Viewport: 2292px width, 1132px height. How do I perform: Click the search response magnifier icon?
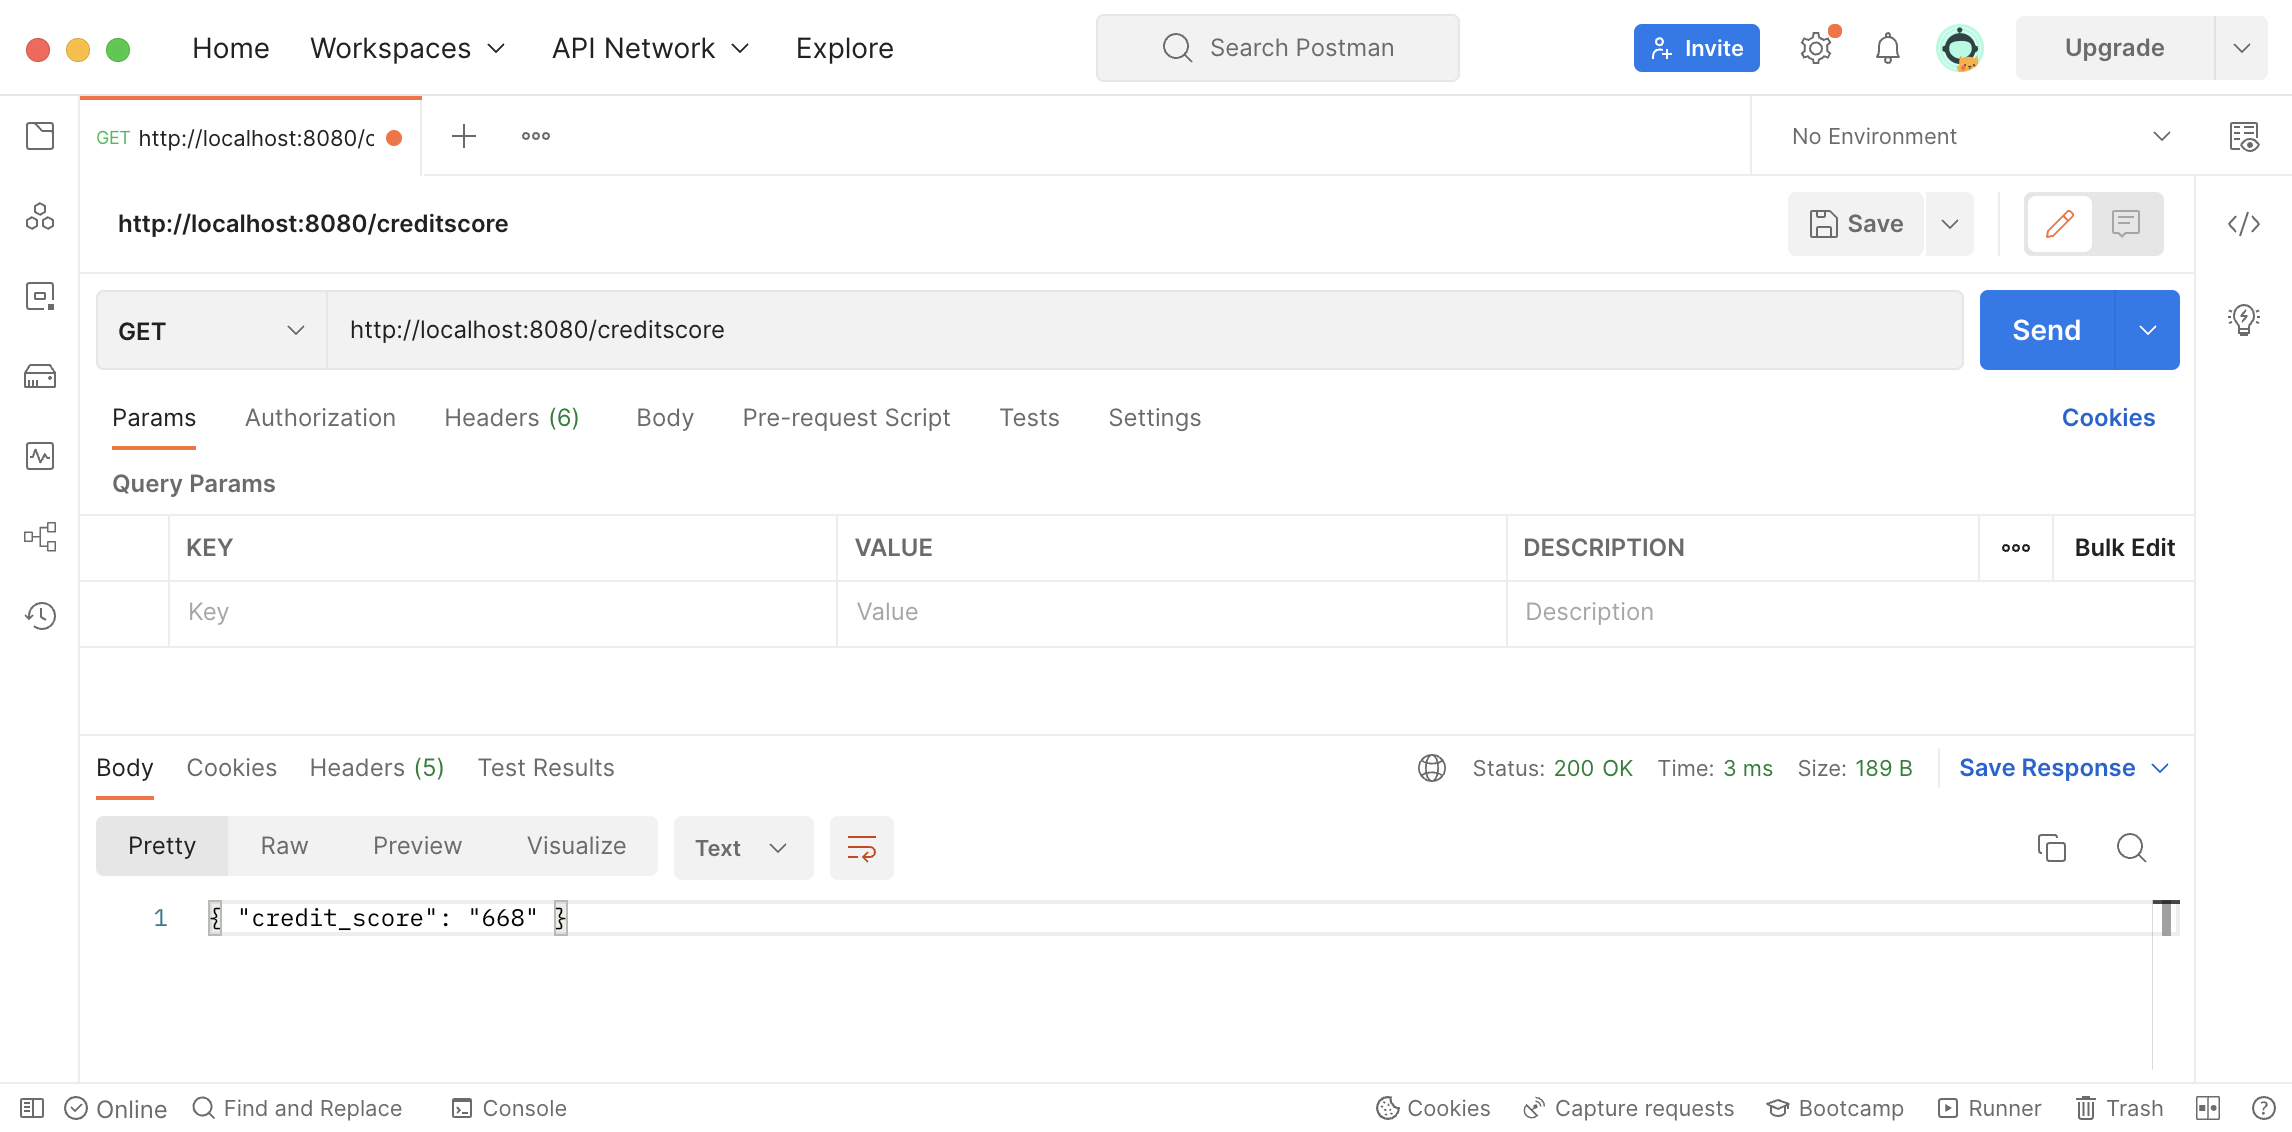coord(2131,848)
